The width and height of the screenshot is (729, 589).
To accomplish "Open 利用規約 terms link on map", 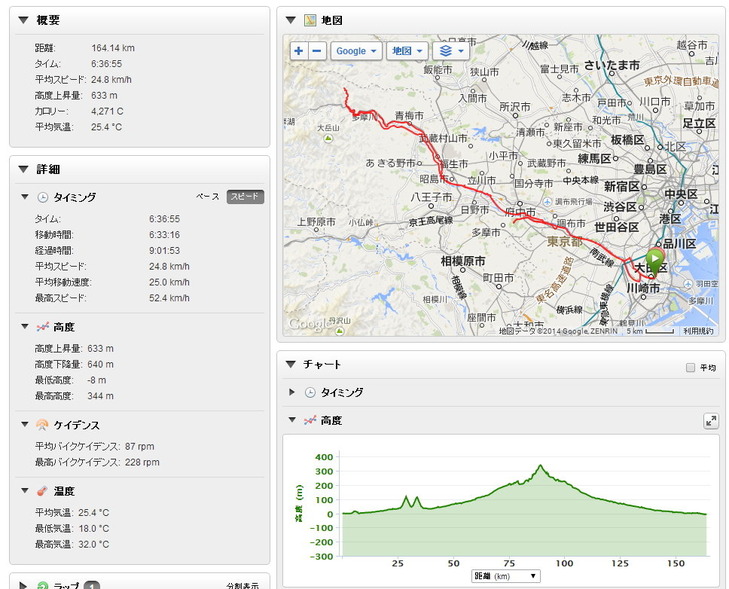I will 698,331.
